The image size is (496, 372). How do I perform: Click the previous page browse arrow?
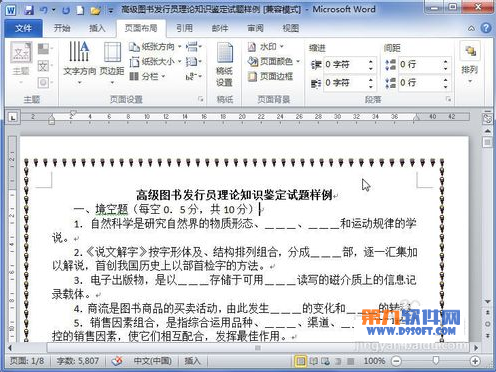[x=487, y=313]
